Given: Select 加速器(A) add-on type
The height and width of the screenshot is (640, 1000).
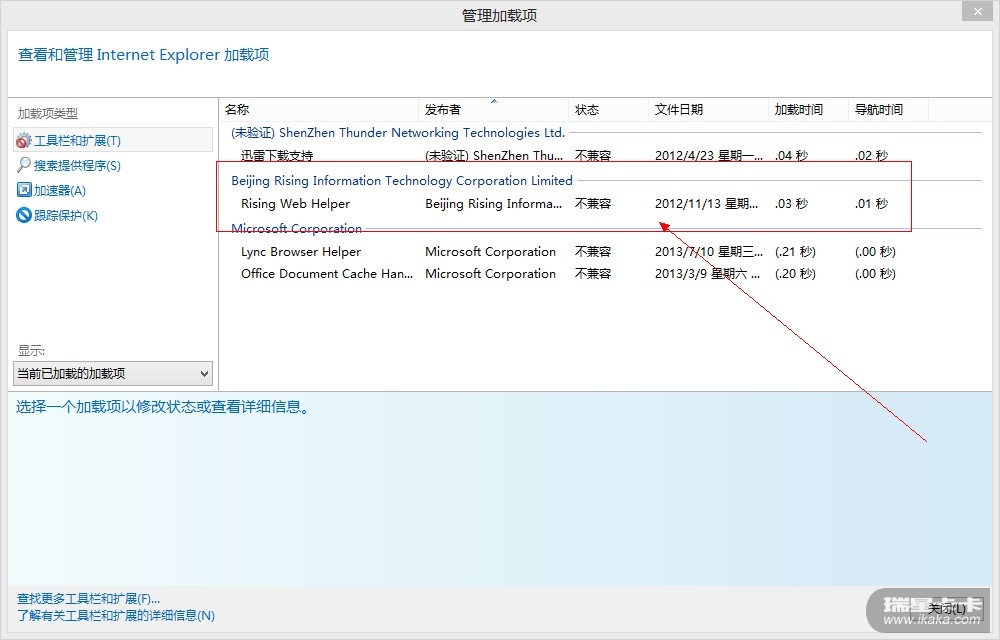Looking at the screenshot, I should 60,191.
